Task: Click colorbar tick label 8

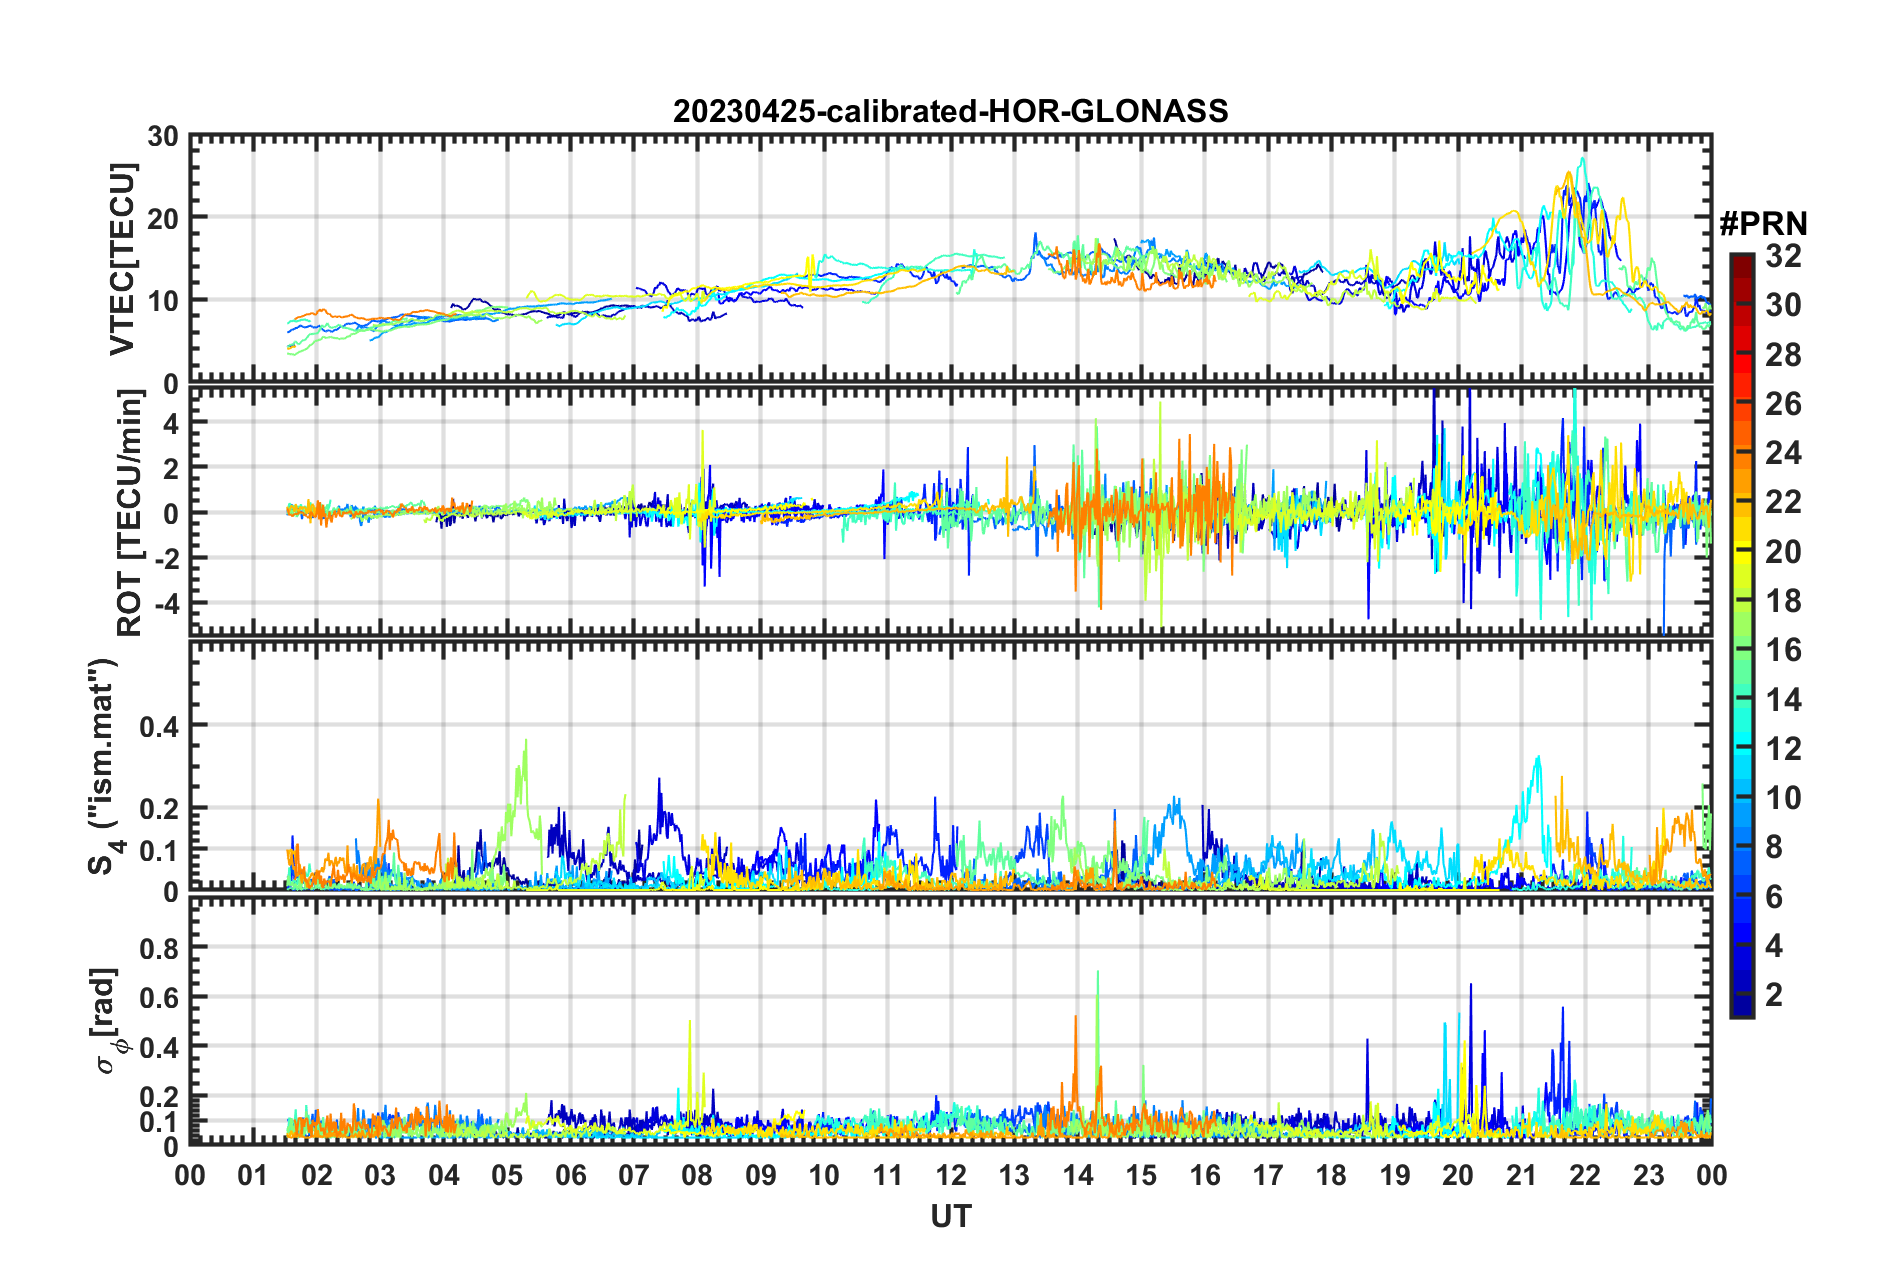Action: (1774, 847)
